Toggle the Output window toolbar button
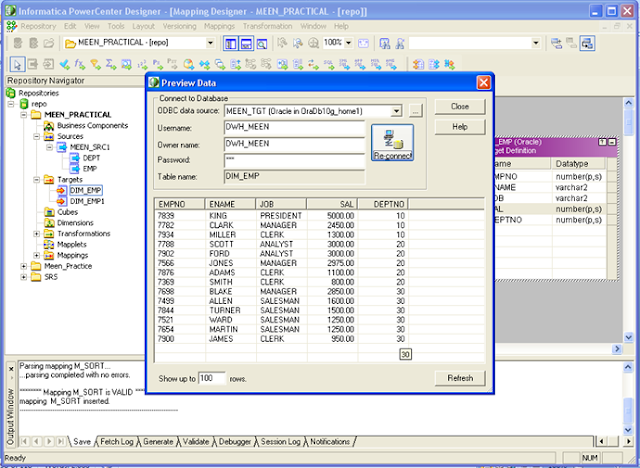The width and height of the screenshot is (640, 468). coord(246,43)
